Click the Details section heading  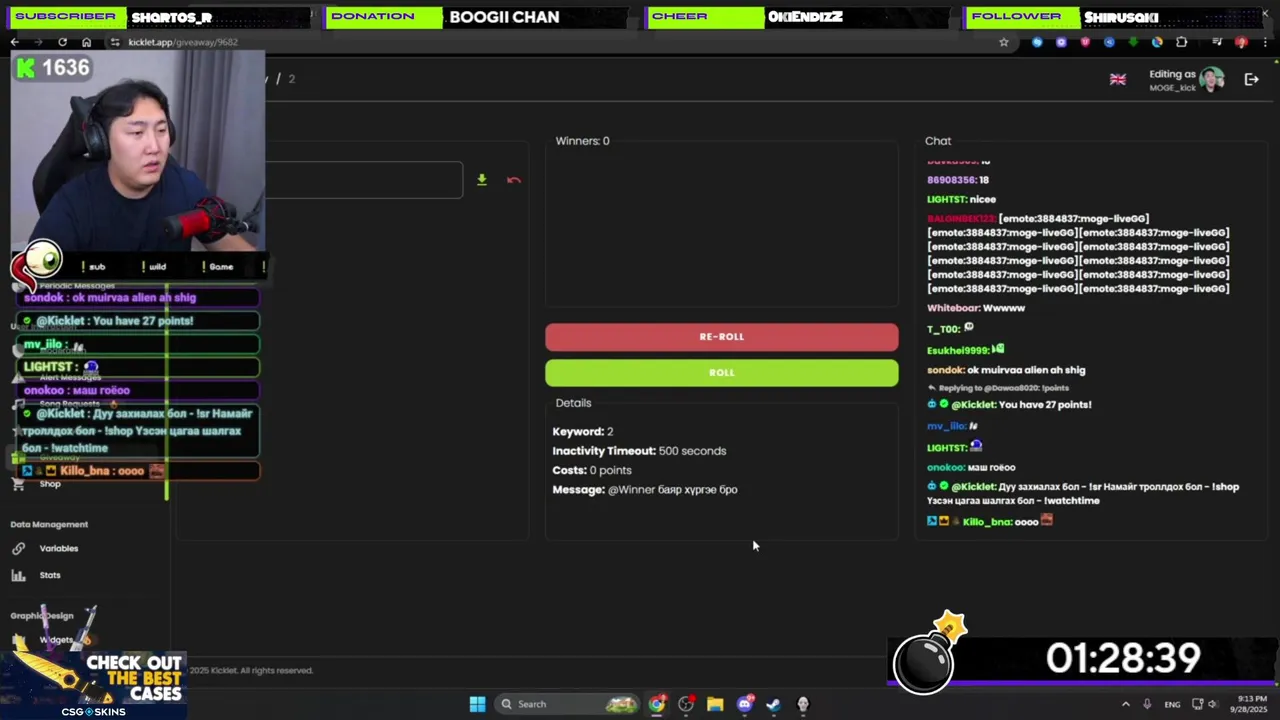coord(574,403)
